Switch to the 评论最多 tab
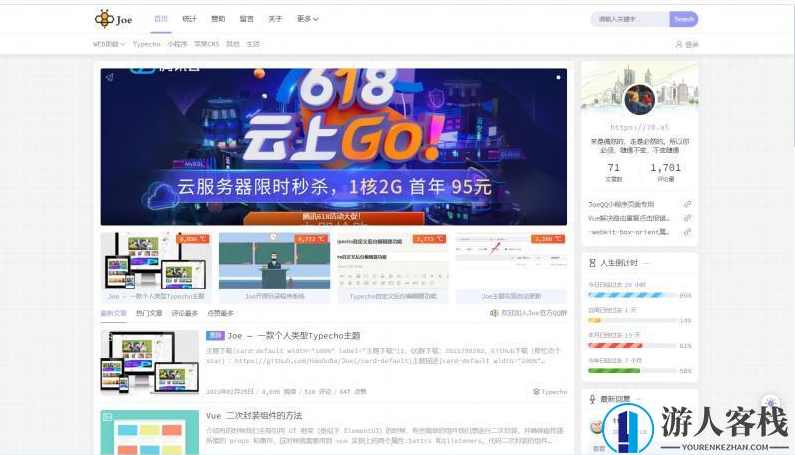This screenshot has height=455, width=795. click(185, 313)
